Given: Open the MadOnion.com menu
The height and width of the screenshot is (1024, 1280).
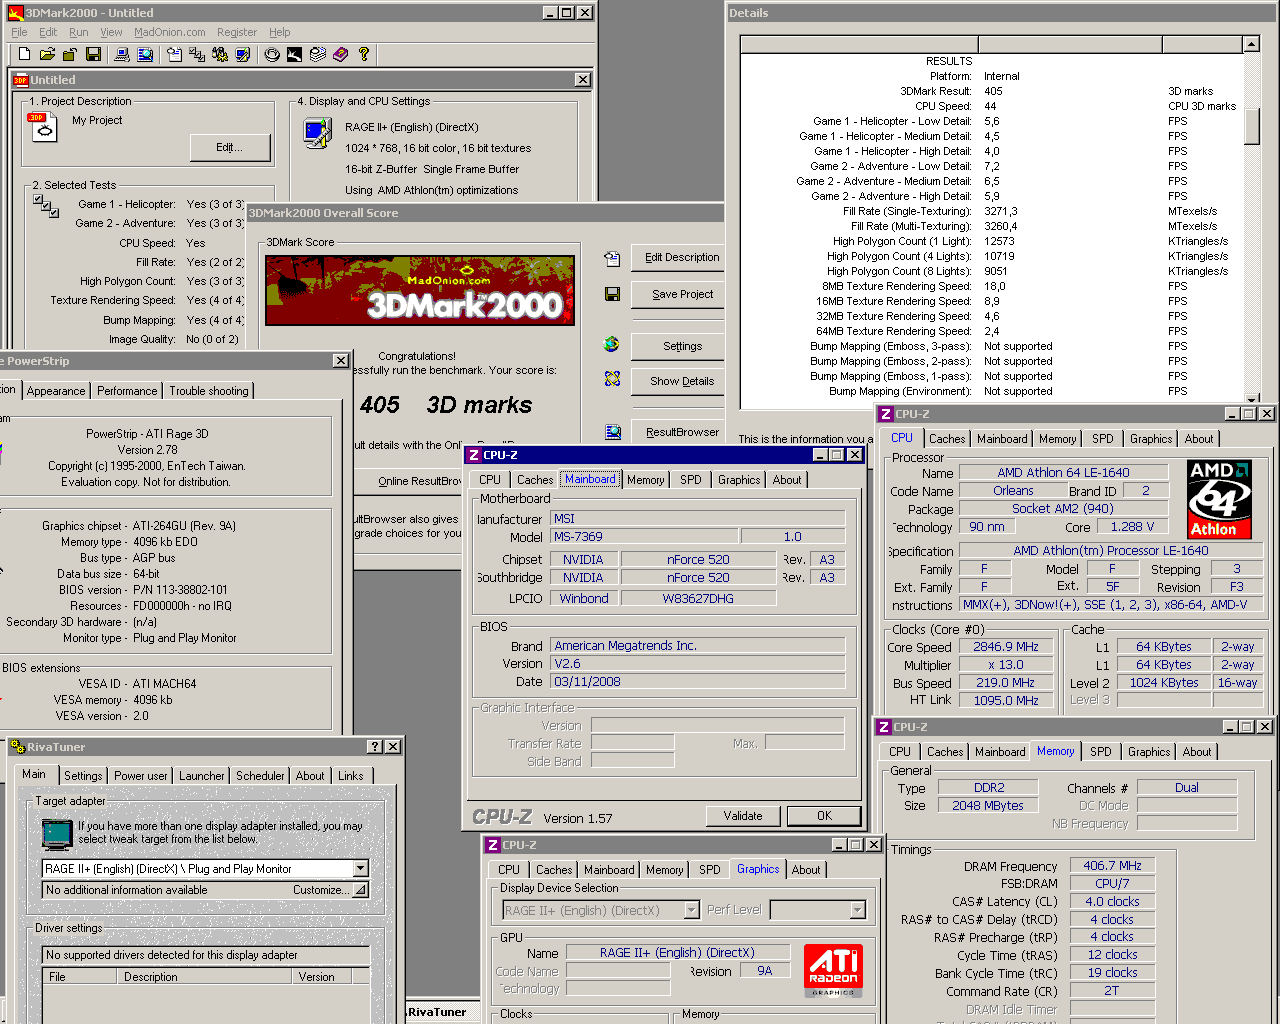Looking at the screenshot, I should (170, 32).
